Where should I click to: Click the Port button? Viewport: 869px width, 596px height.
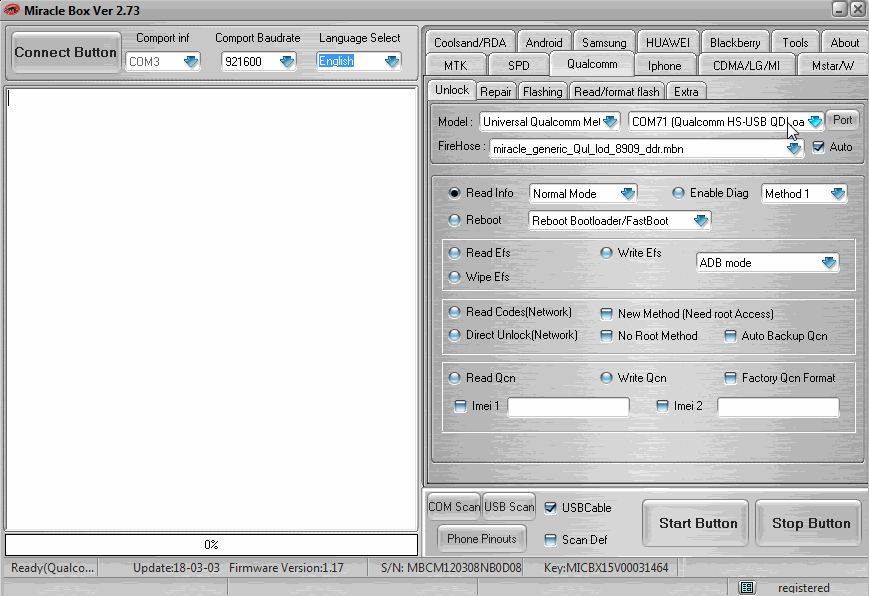pos(842,120)
